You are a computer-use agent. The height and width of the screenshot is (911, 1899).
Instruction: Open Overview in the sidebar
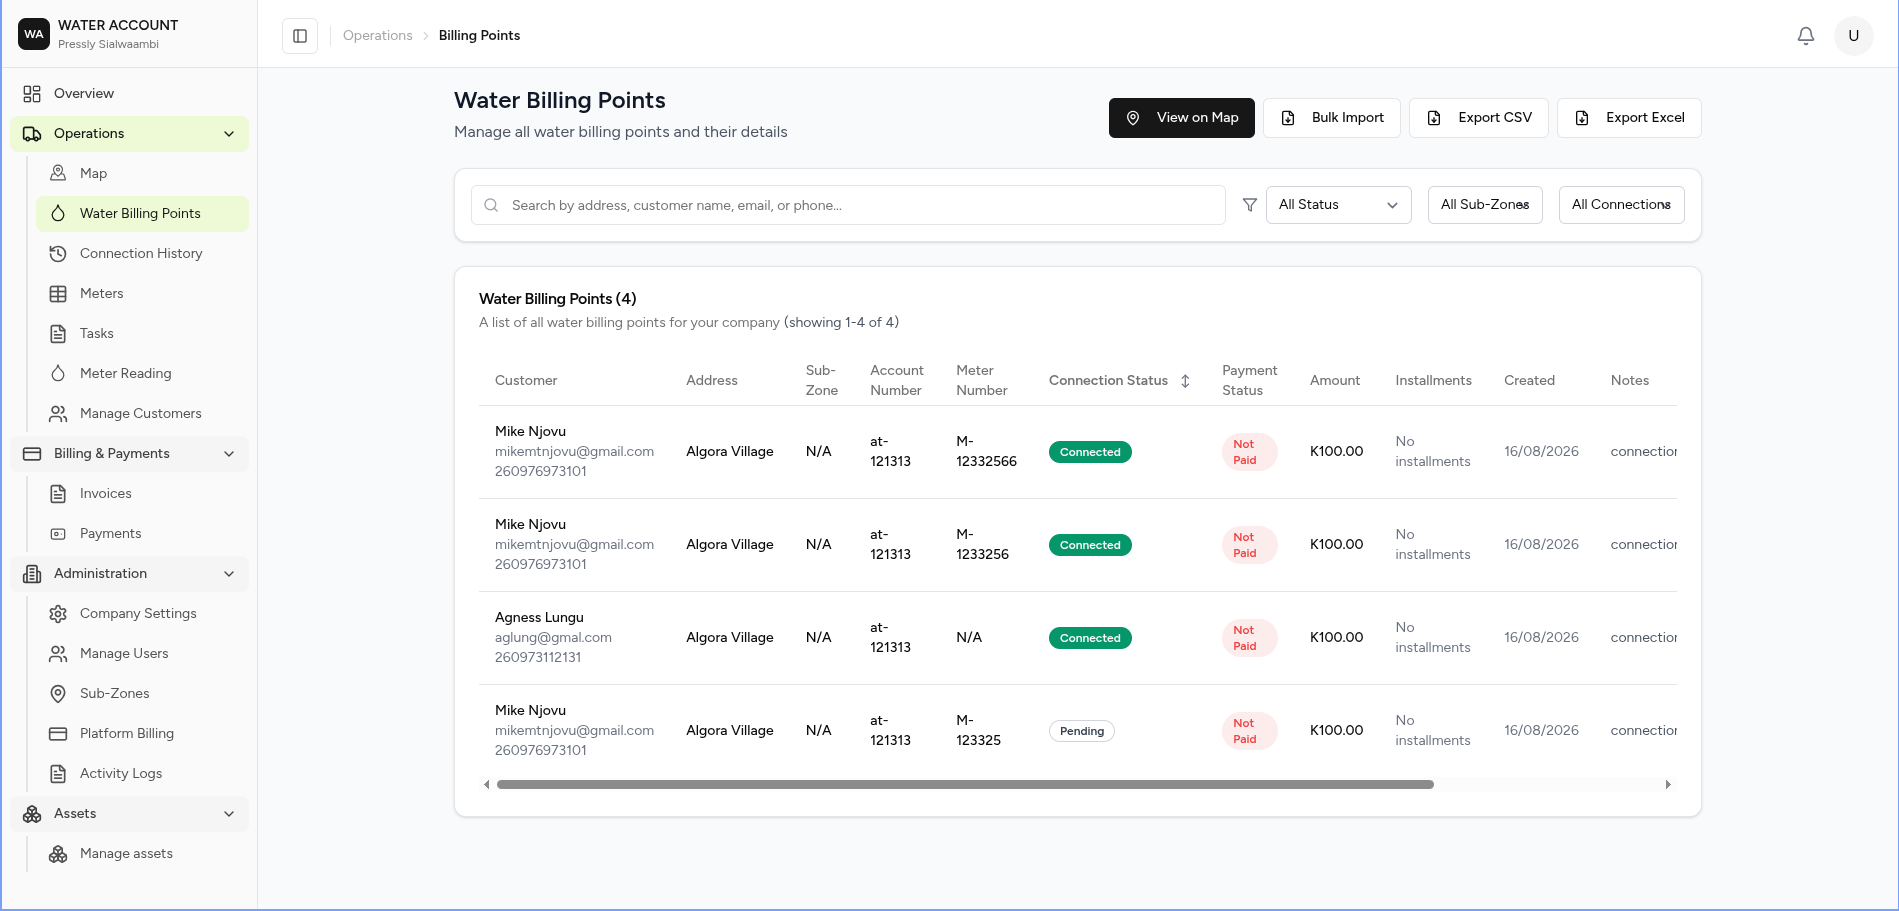click(129, 94)
